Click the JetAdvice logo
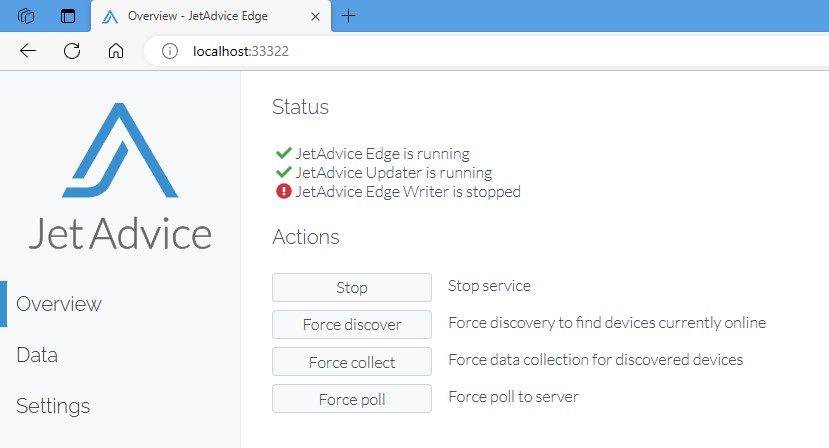This screenshot has height=448, width=829. coord(121,177)
